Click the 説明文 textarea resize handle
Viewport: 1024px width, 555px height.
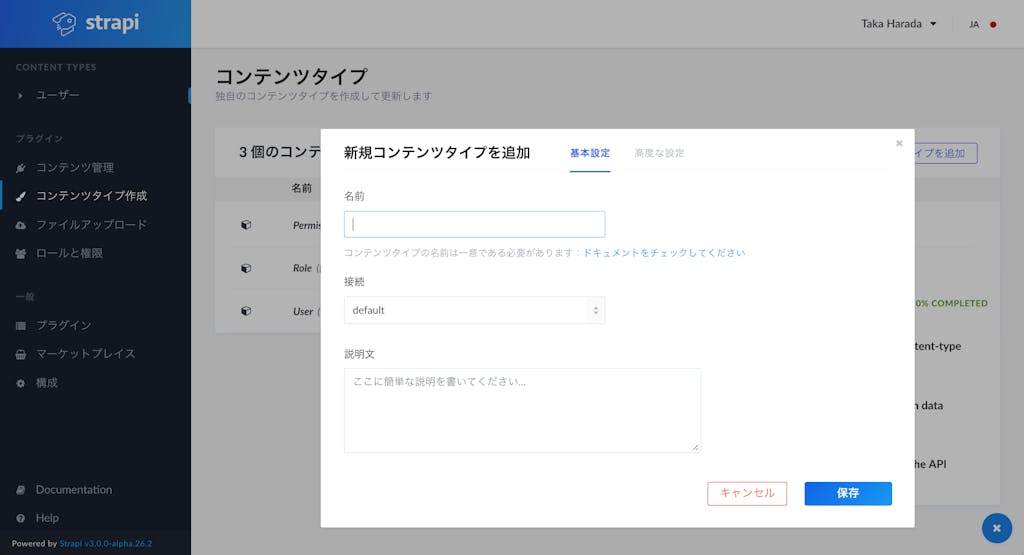click(696, 448)
